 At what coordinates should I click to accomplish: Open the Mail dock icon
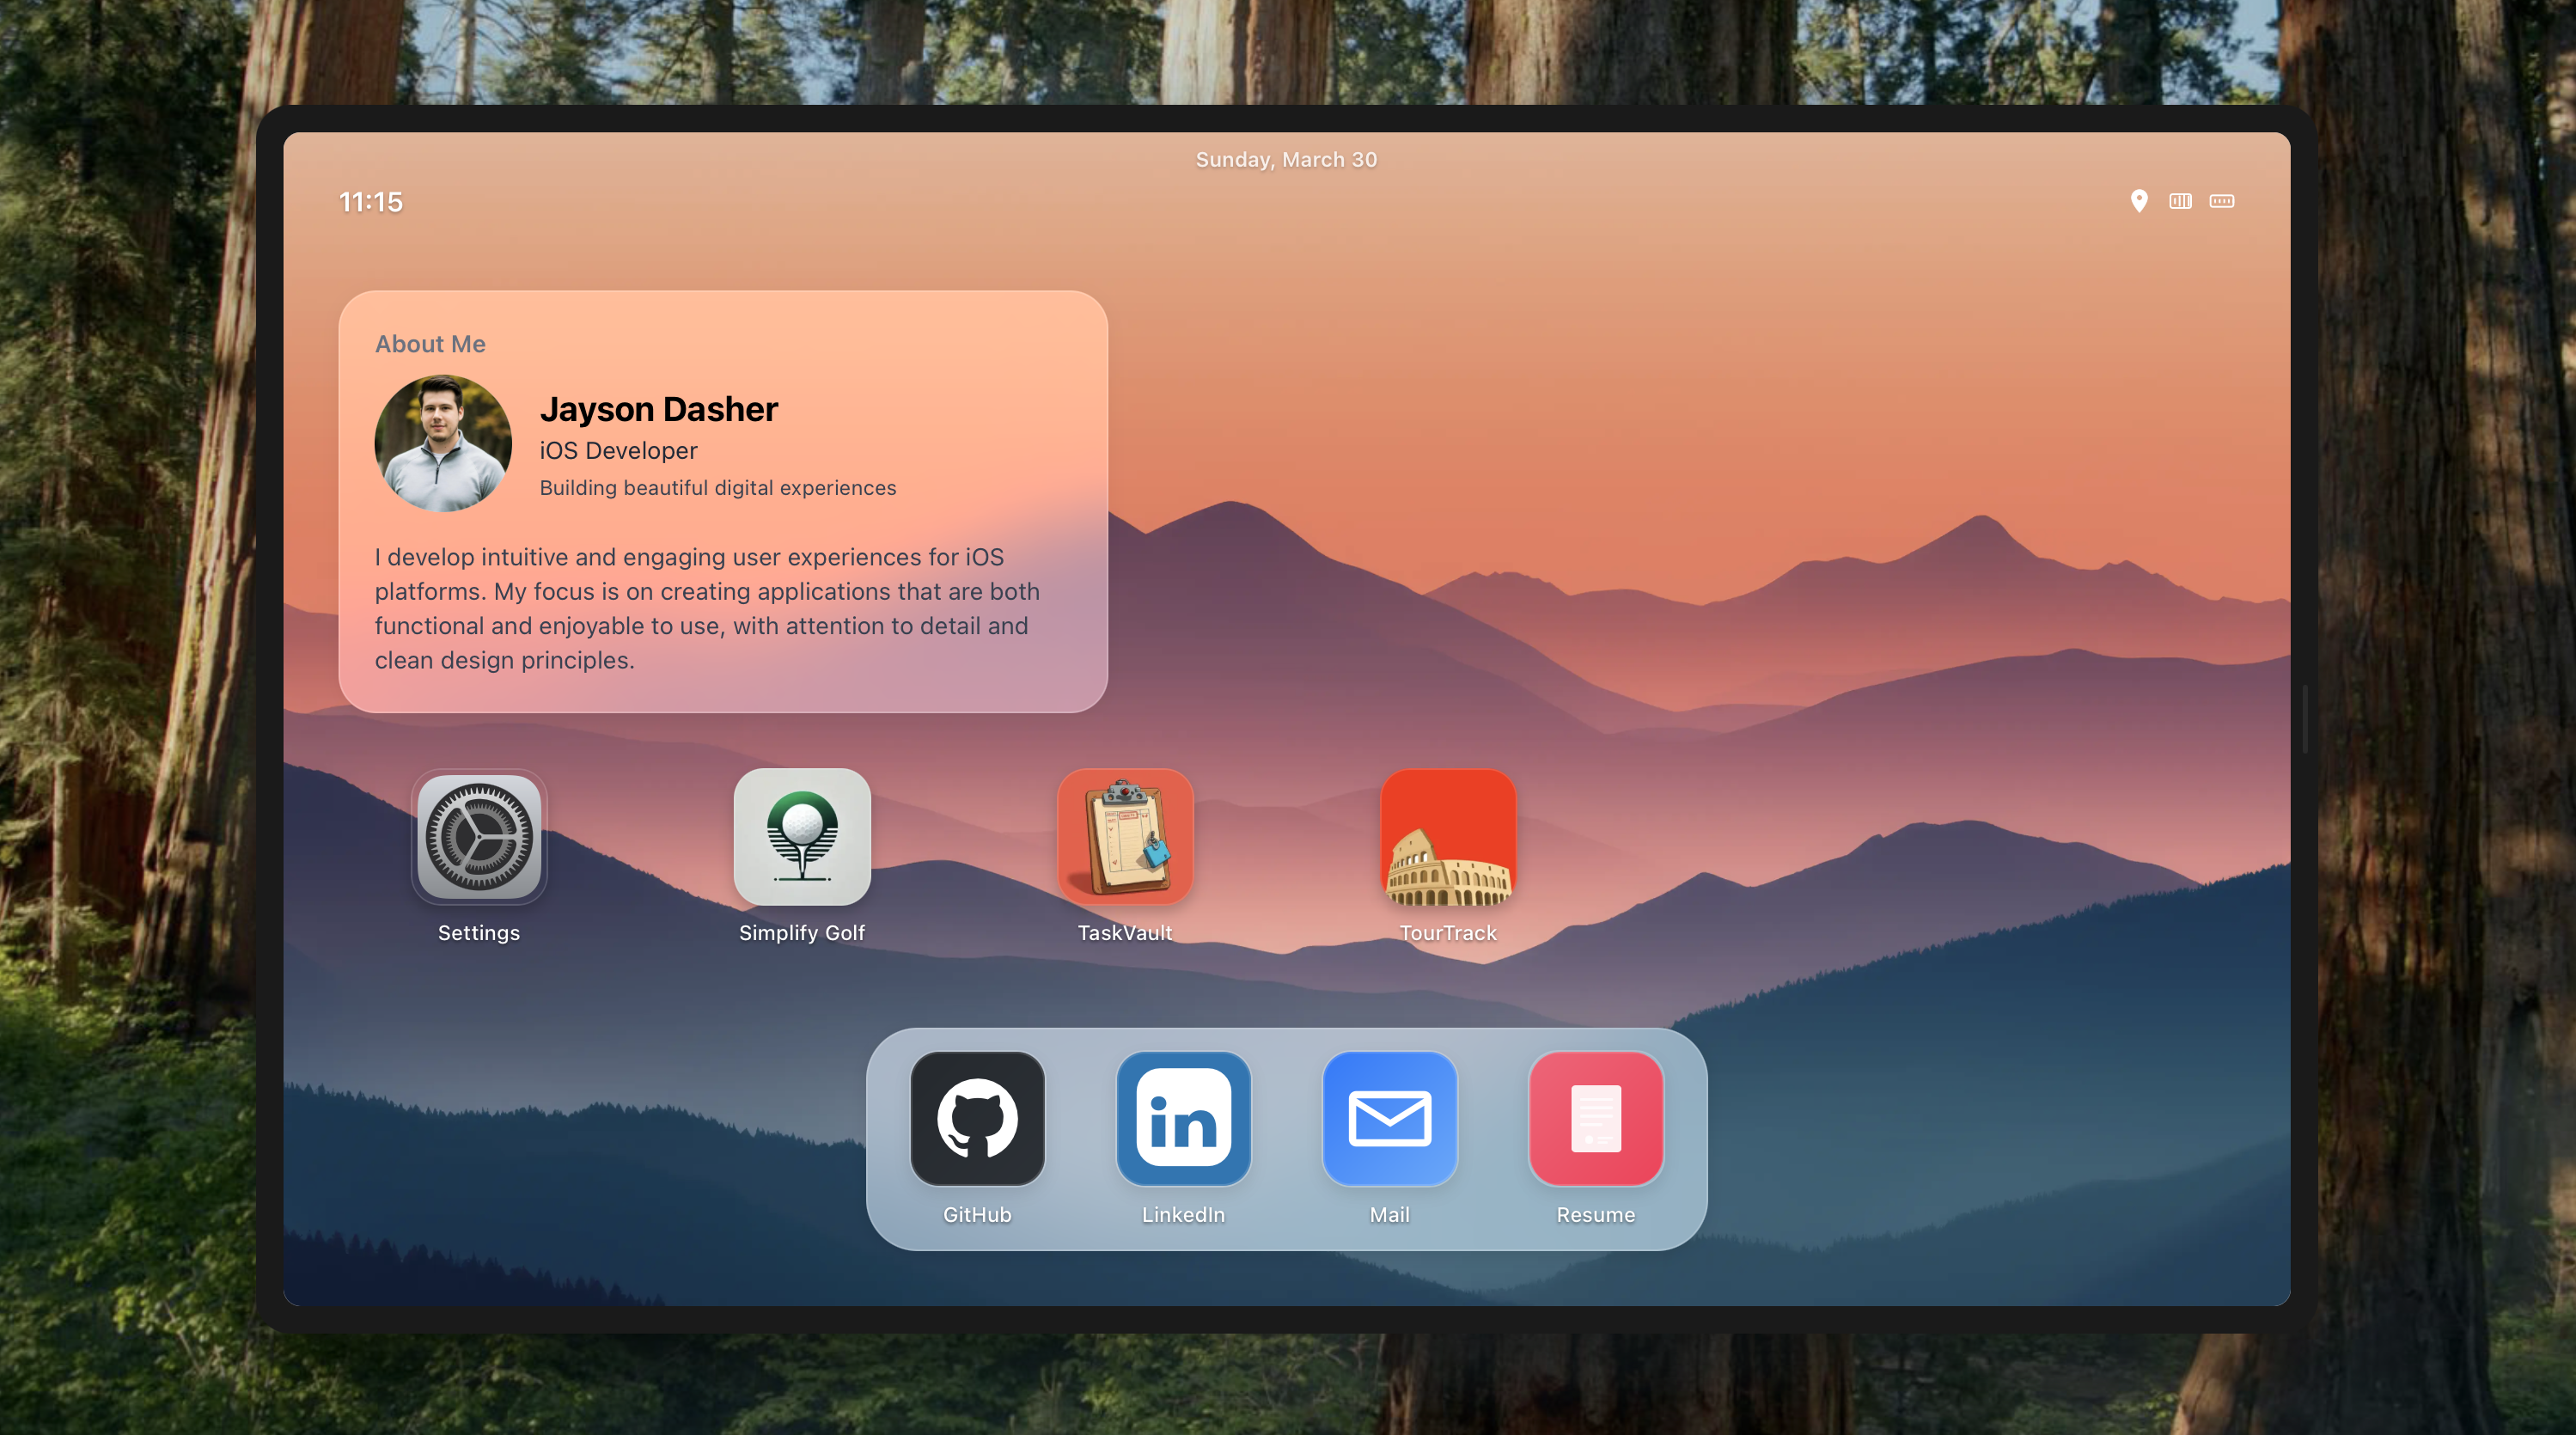click(x=1389, y=1118)
